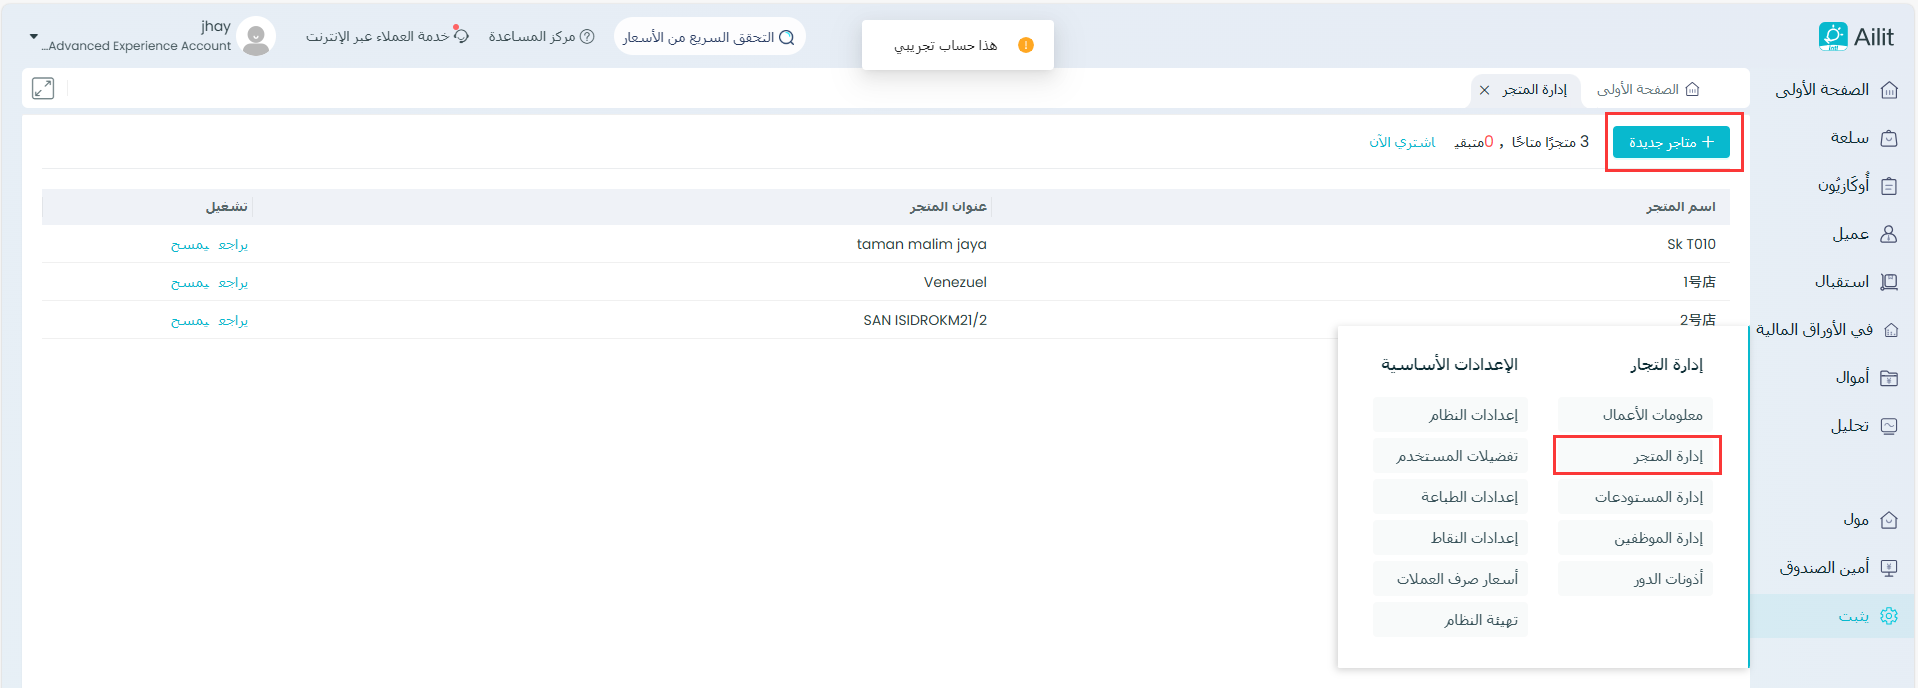Click the اشترى الآن link
Screen dimensions: 1918x688
(1402, 143)
